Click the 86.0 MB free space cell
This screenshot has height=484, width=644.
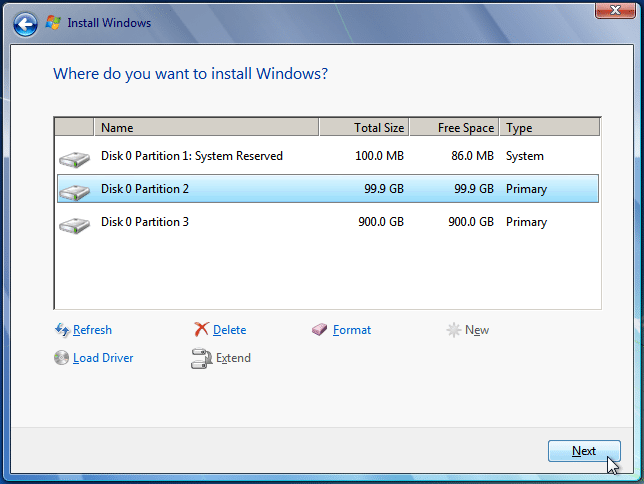pos(472,156)
